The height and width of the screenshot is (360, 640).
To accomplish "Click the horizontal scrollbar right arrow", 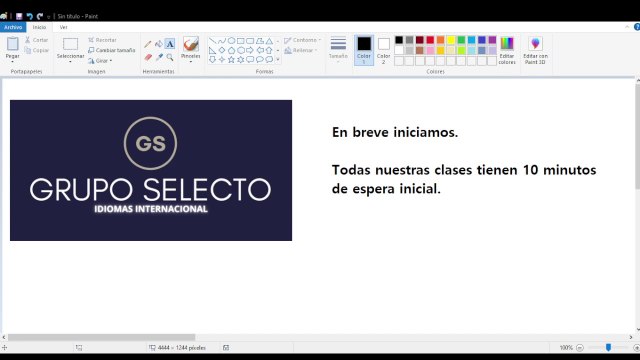I will (631, 337).
